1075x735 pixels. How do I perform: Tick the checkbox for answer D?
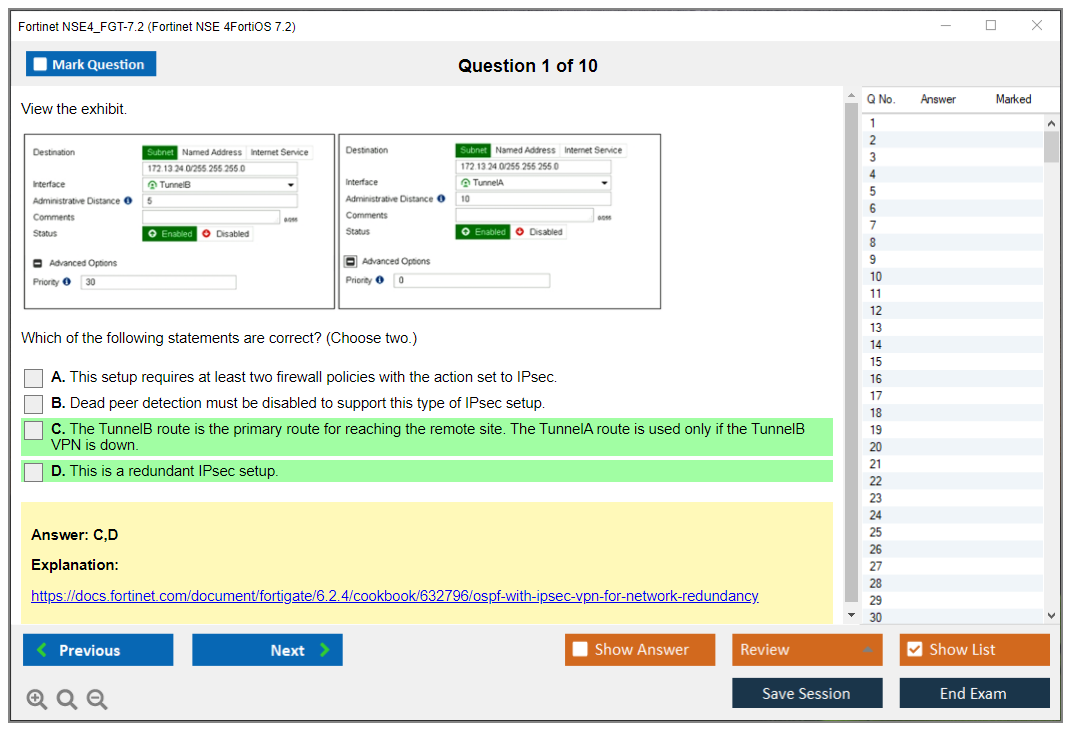[x=34, y=472]
